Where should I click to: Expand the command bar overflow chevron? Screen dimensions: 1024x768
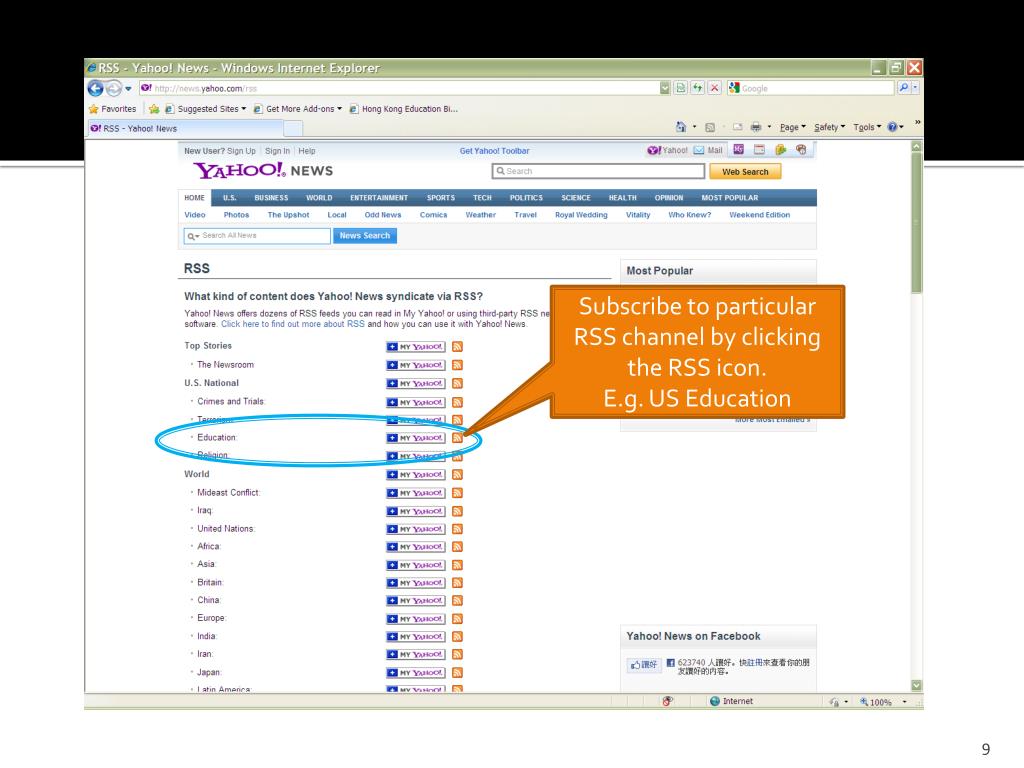[x=918, y=122]
